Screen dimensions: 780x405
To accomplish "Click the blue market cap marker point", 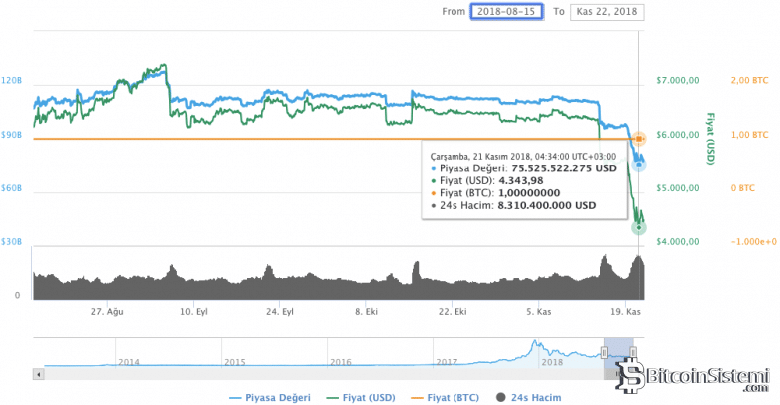I will (x=638, y=162).
